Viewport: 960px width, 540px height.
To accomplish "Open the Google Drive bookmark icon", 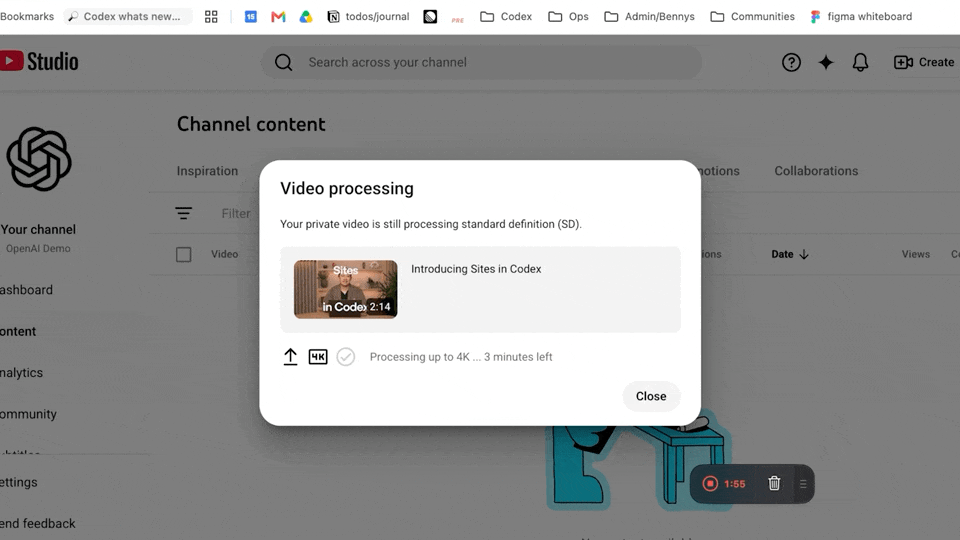I will pyautogui.click(x=306, y=17).
